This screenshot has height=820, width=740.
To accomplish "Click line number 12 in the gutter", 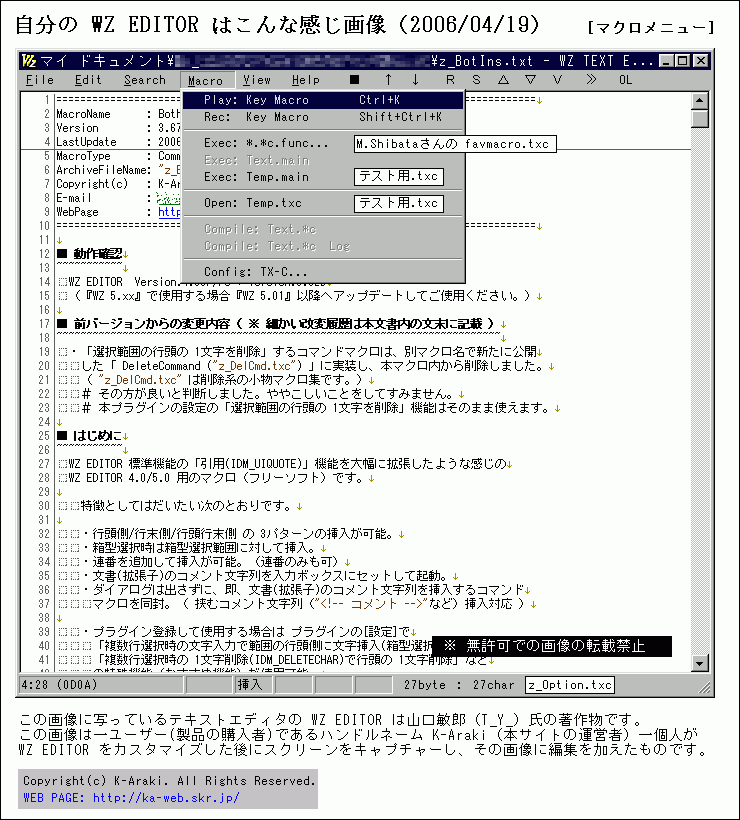I will click(x=44, y=254).
